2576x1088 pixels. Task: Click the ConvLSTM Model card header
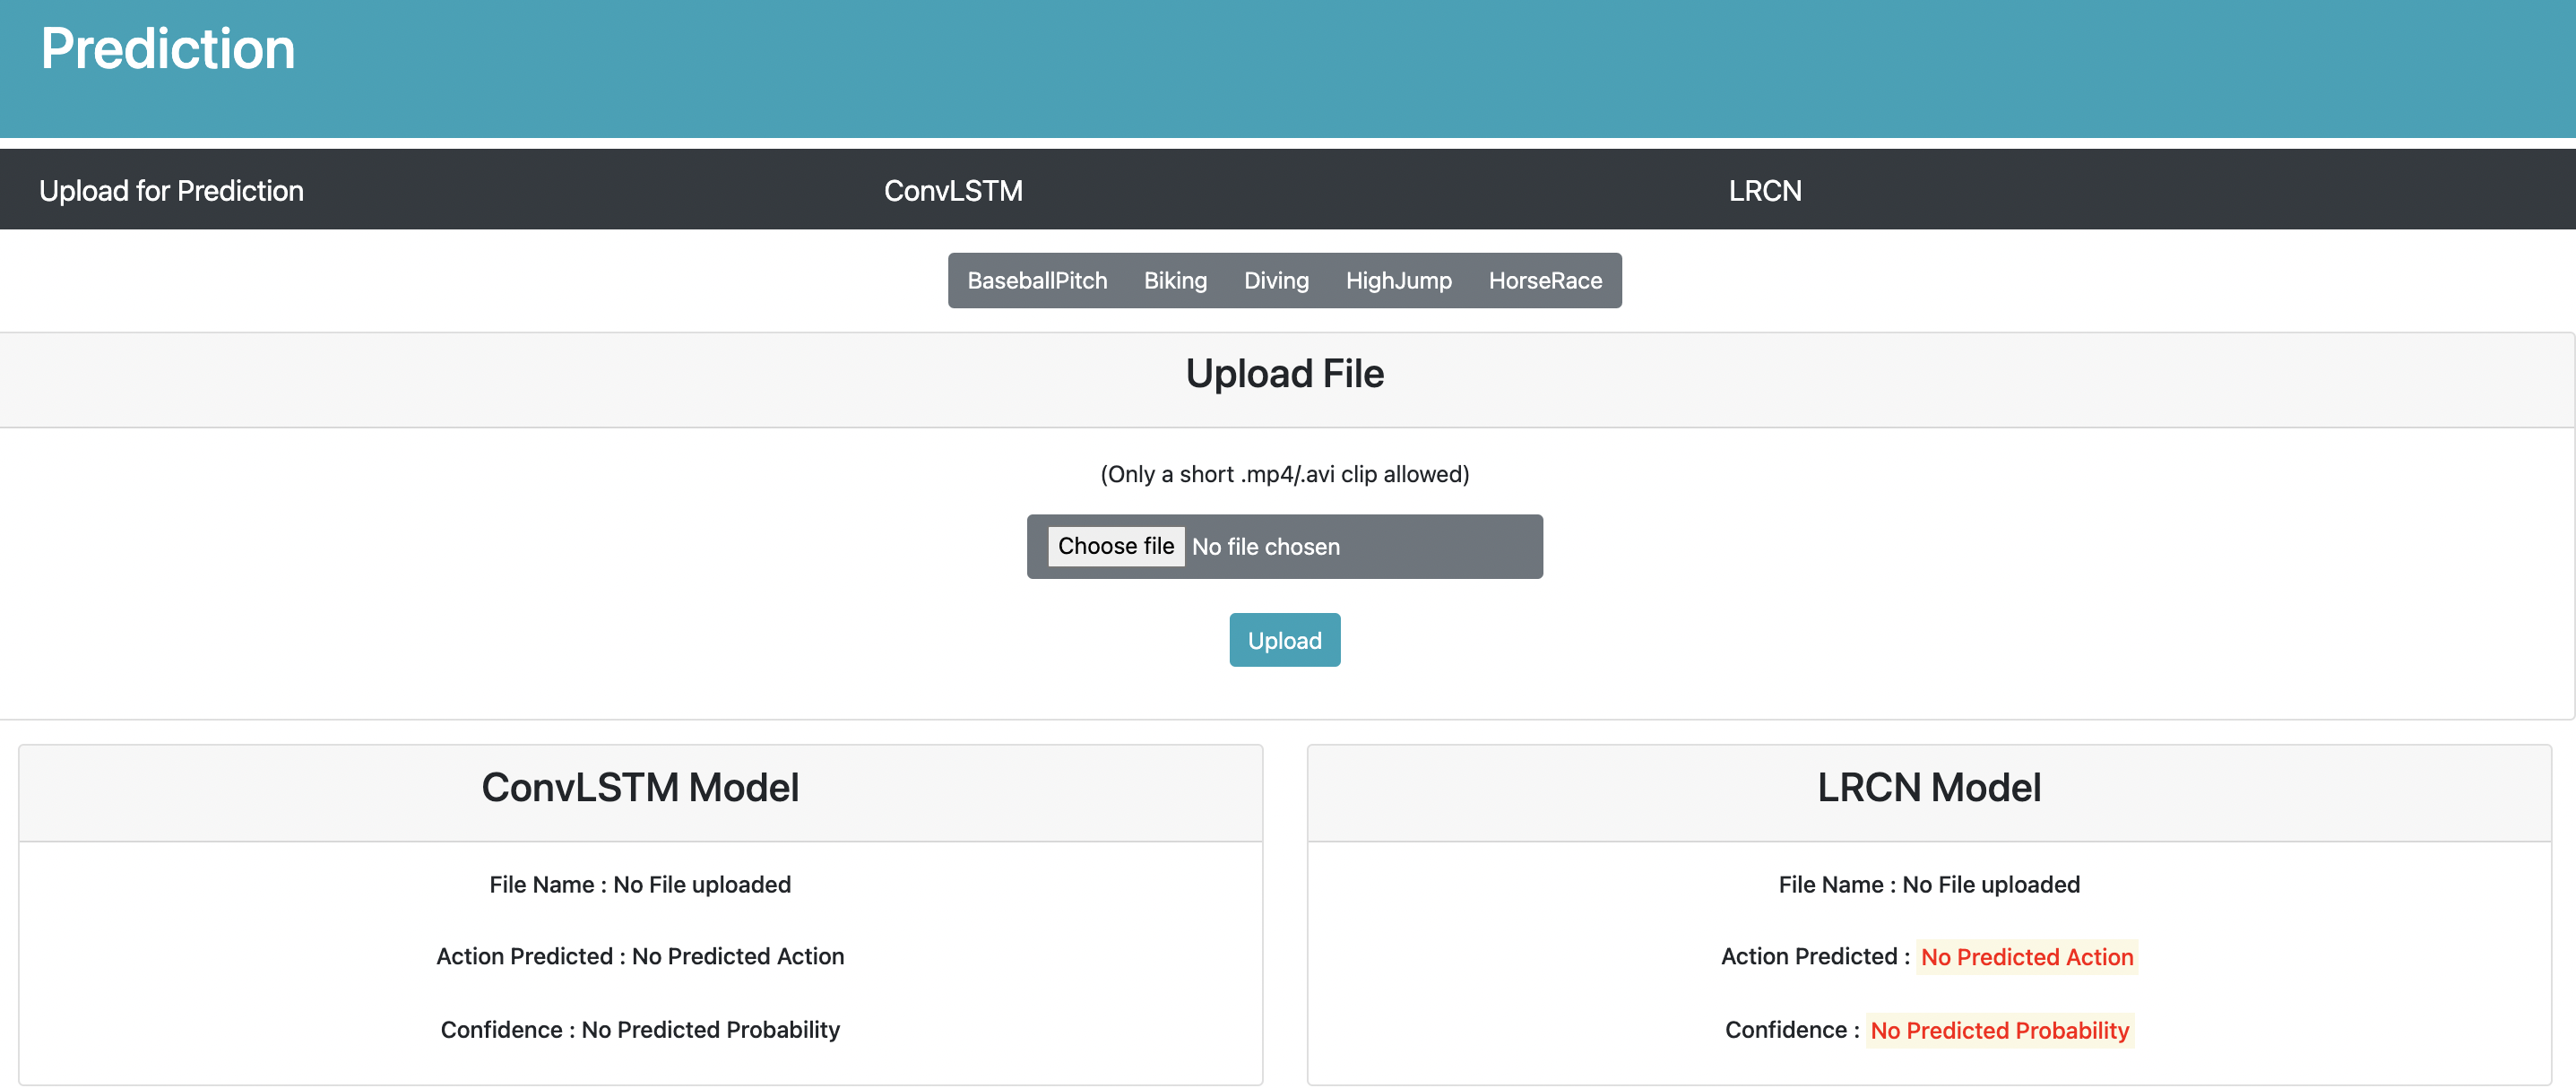pos(640,788)
